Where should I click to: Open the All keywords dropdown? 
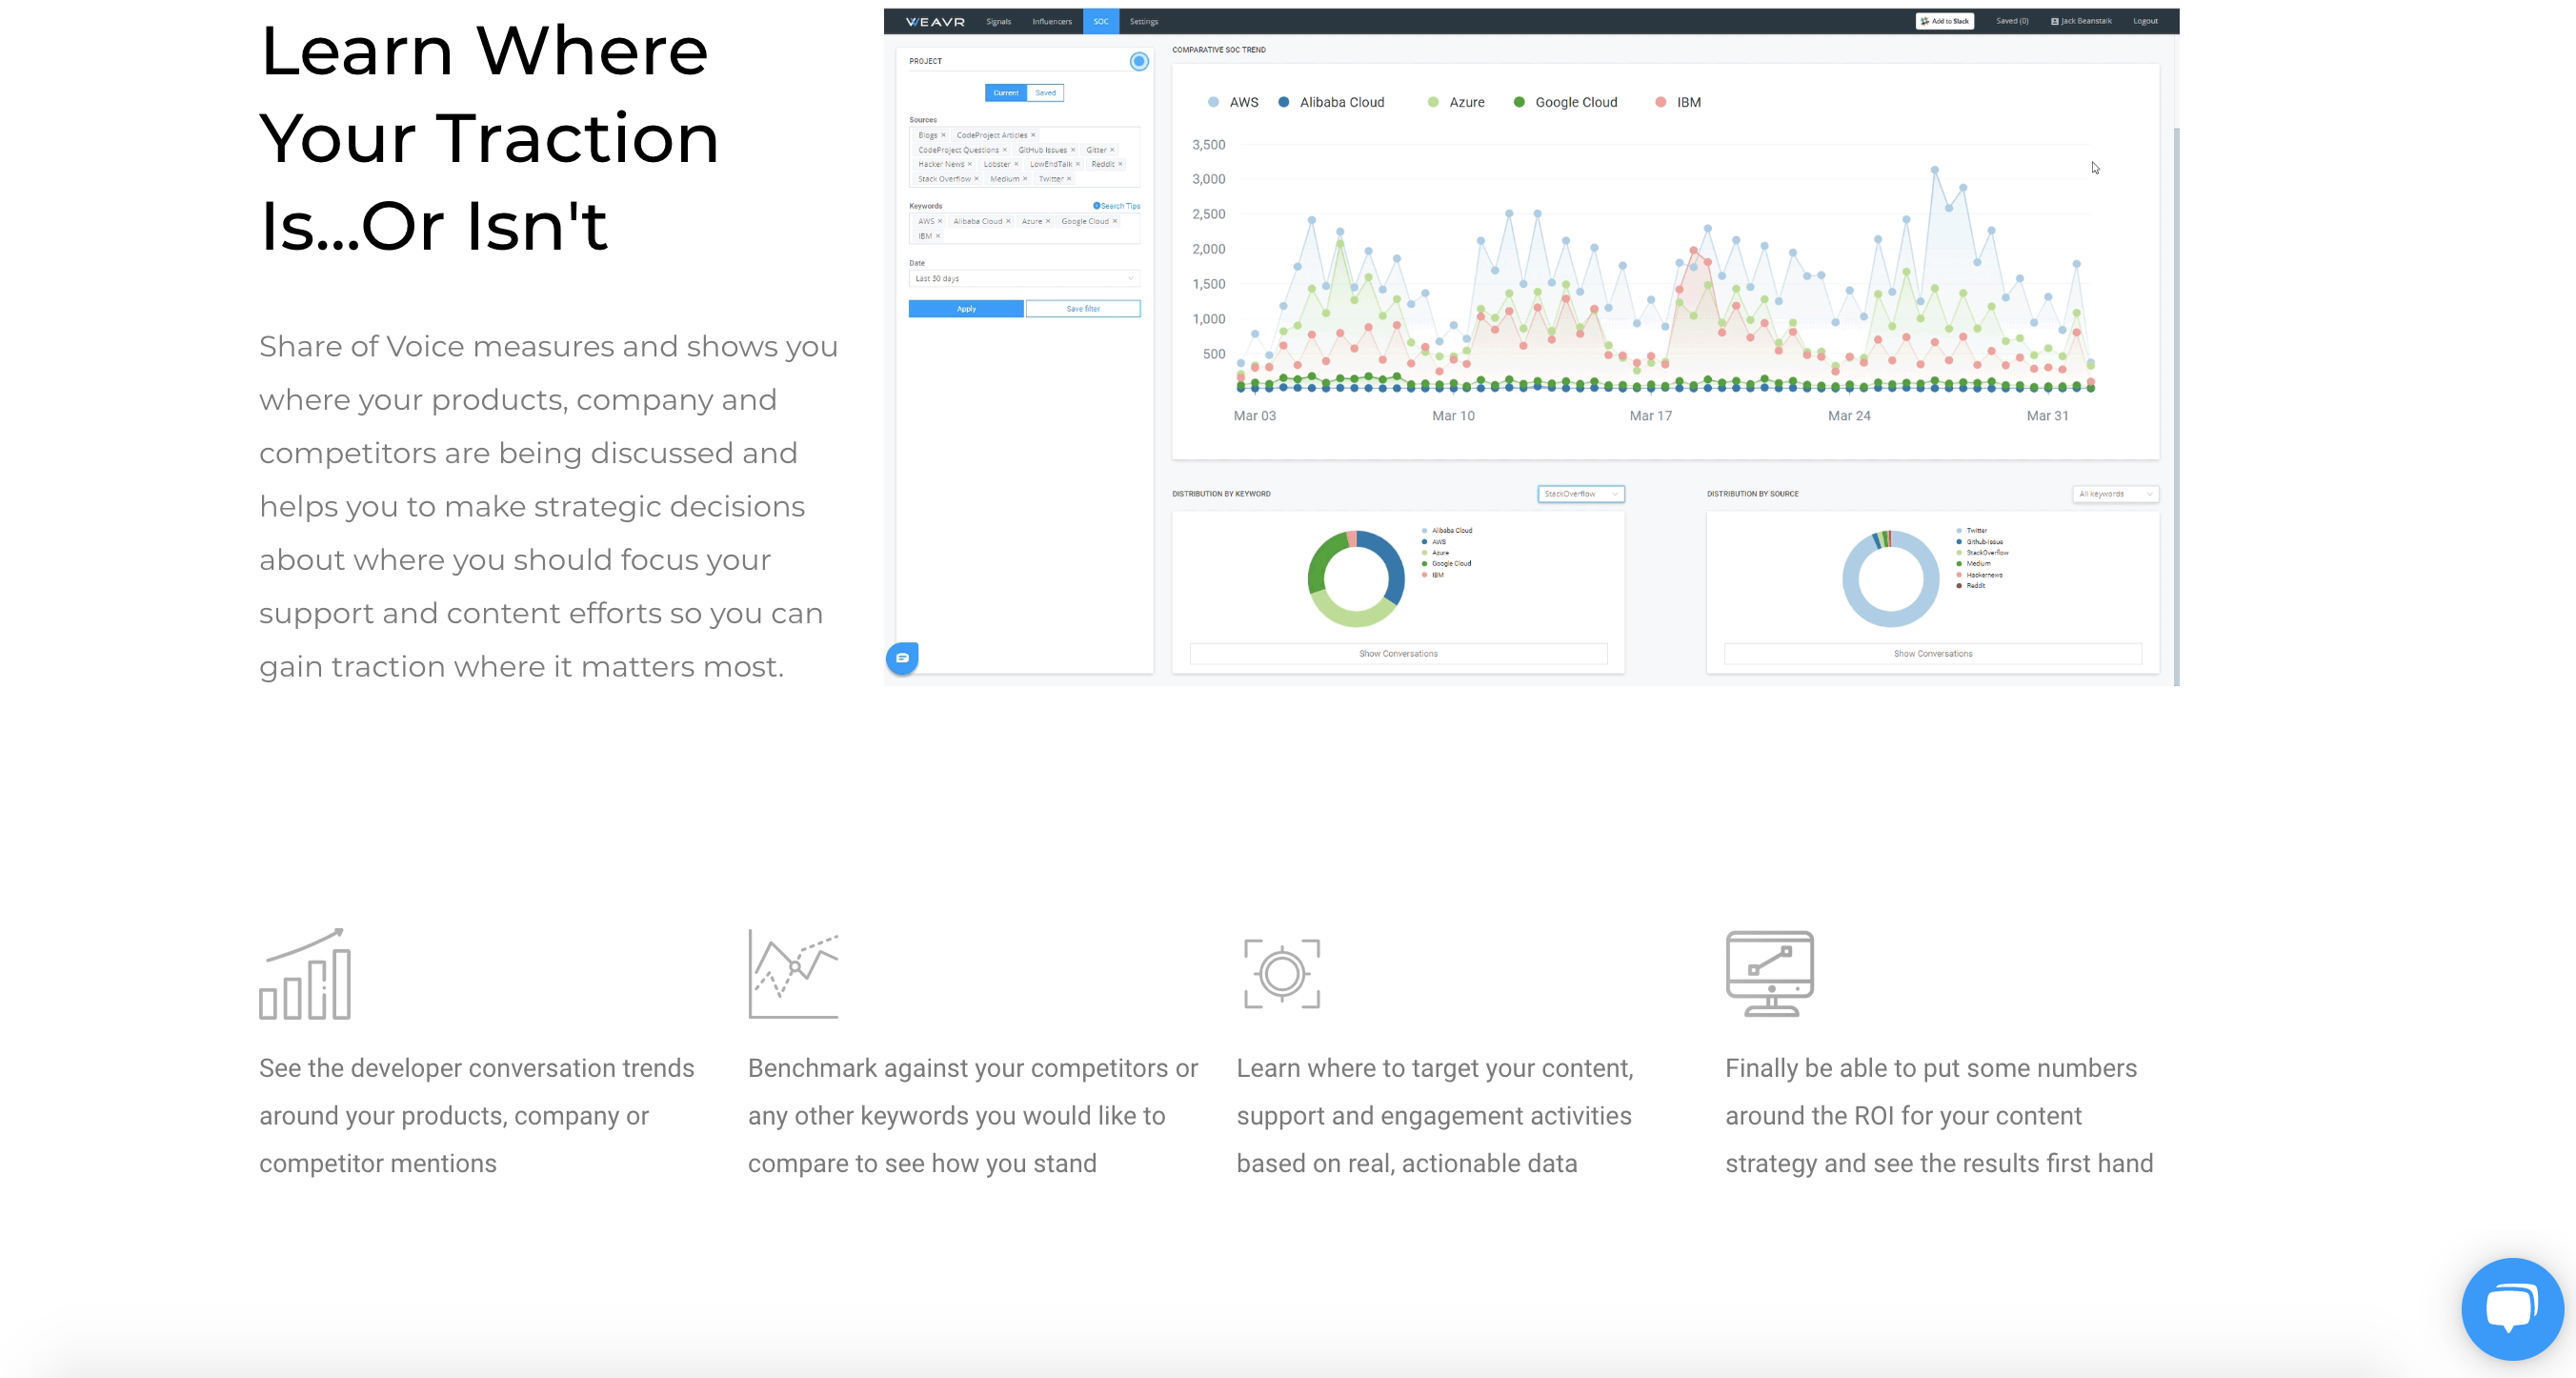click(2114, 494)
